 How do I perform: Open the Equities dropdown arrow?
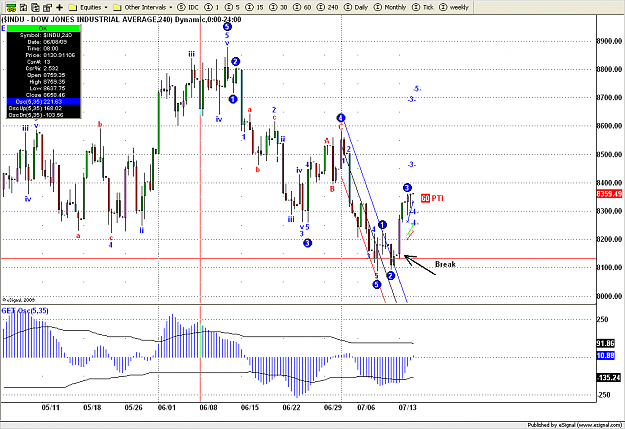tap(106, 8)
